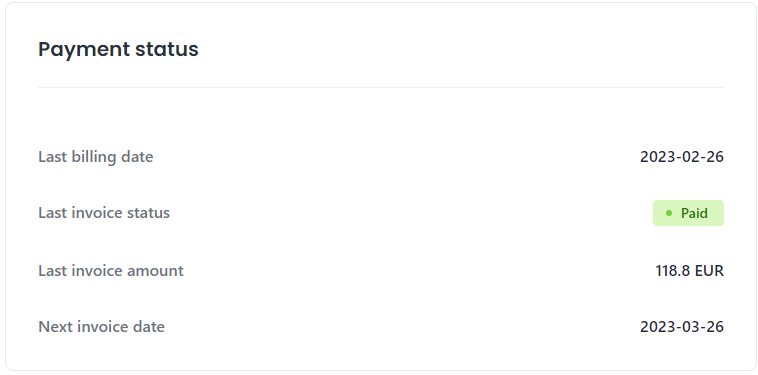Screen dimensions: 758x375
Task: Click the divider line under Payment status
Action: 381,87
